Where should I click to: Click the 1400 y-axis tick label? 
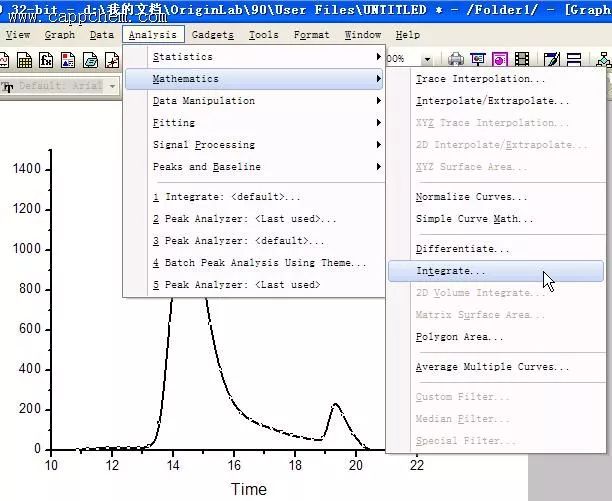pyautogui.click(x=27, y=169)
